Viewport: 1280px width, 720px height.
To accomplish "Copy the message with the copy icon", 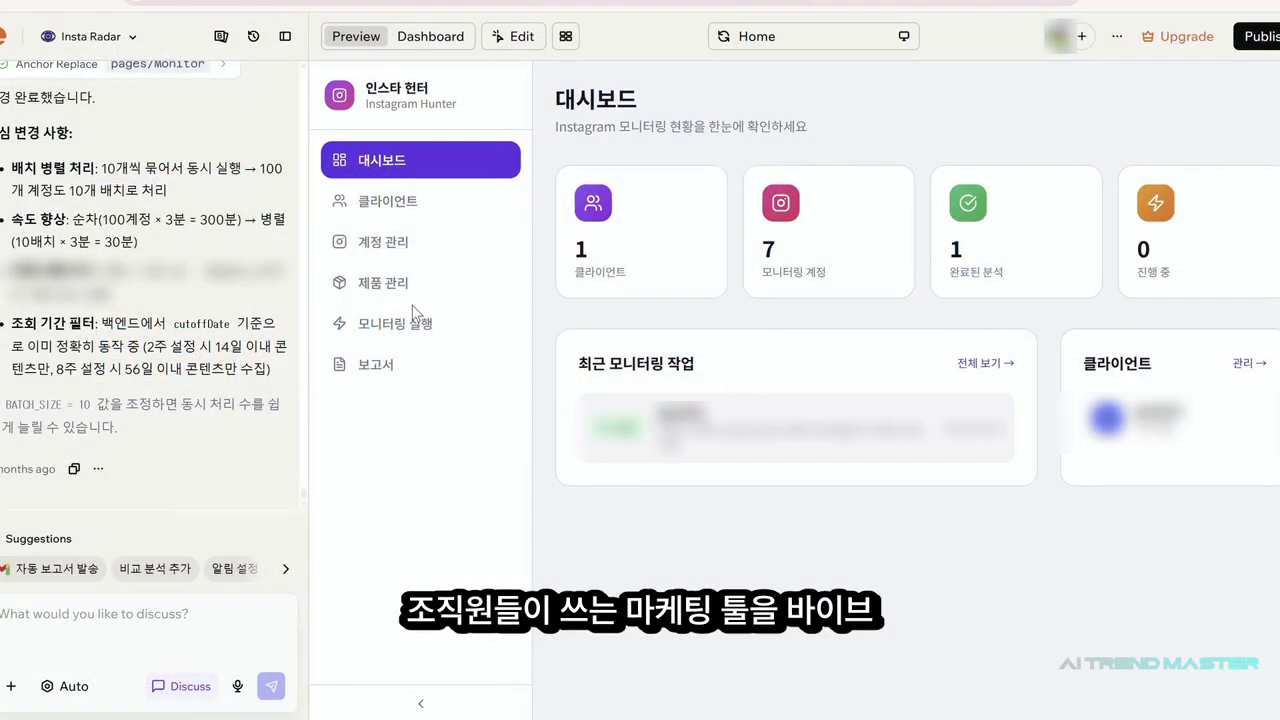I will pos(74,469).
